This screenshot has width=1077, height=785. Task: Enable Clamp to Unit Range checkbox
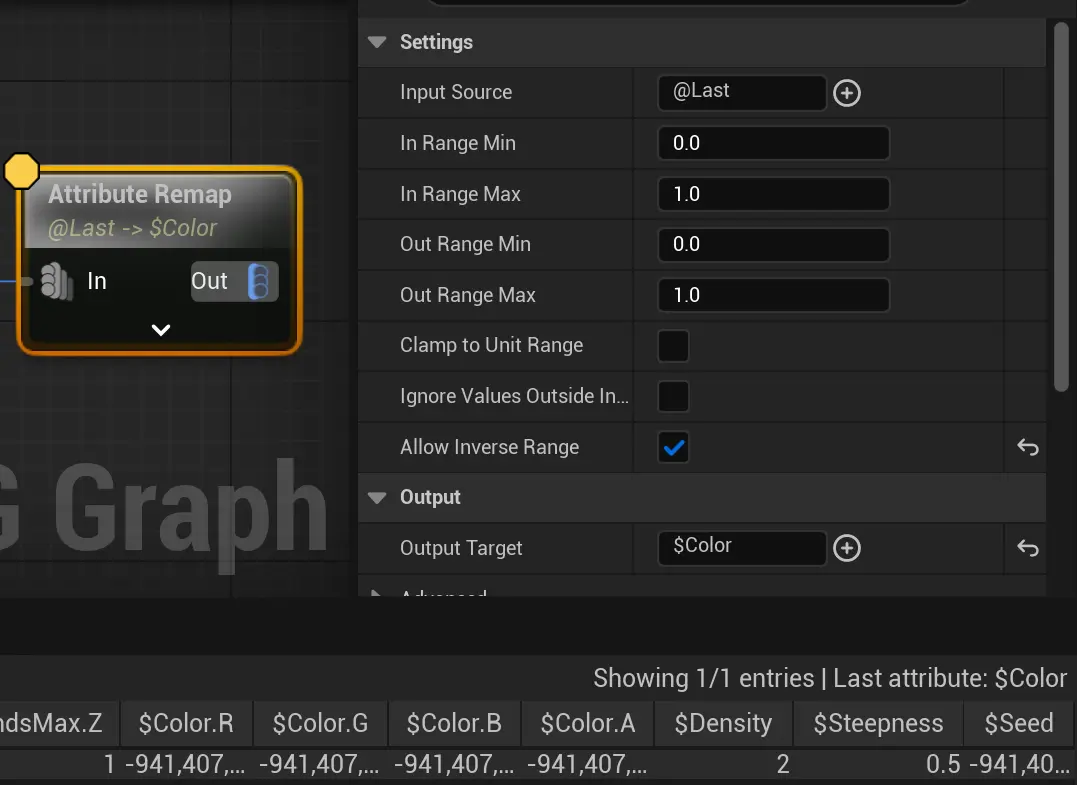[673, 346]
